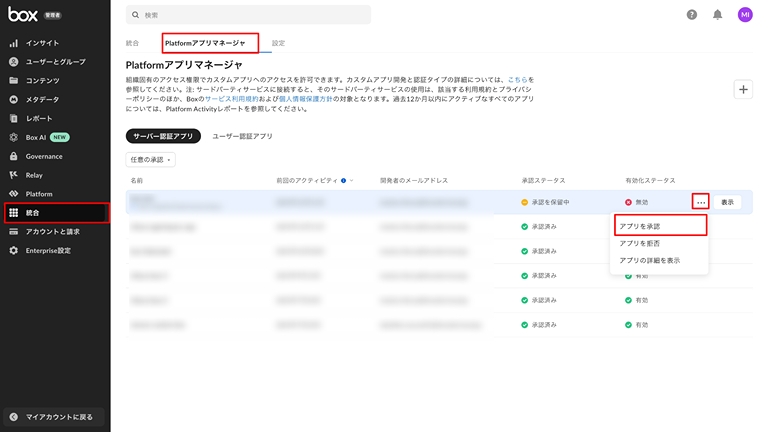The image size is (768, 432).
Task: Click the NEW badge beside Box AI
Action: (x=60, y=138)
